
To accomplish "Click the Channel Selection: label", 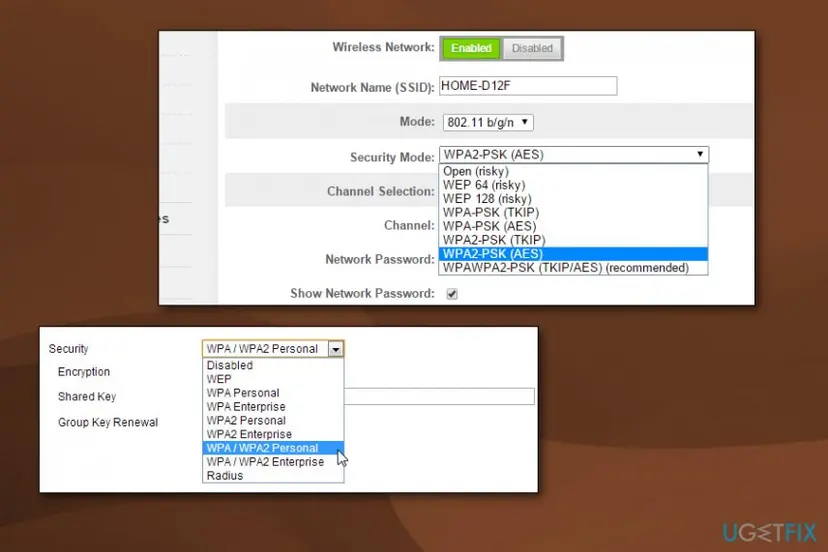I will coord(381,191).
